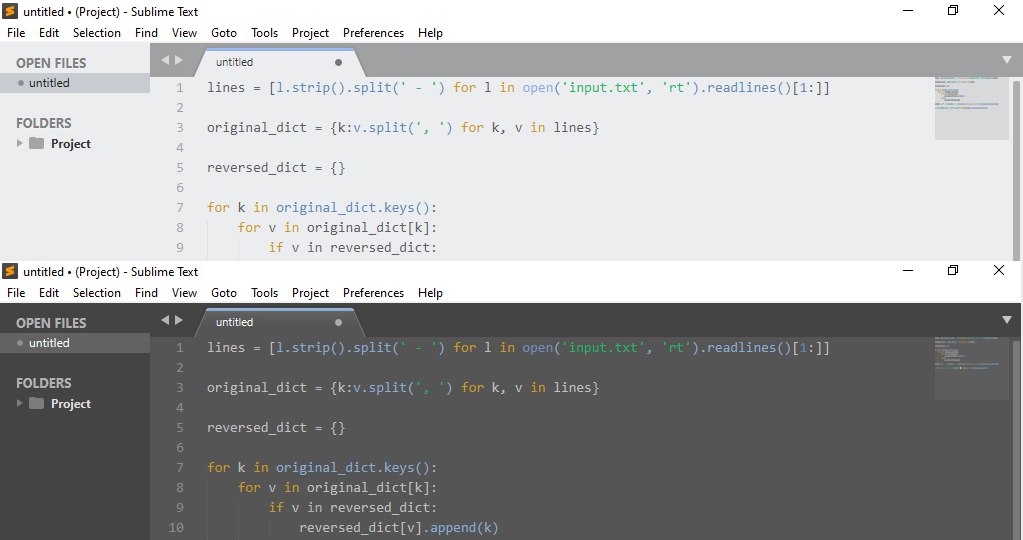Click 'reversed_dict = {}' in light editor
Viewport: 1023px width, 540px height.
click(276, 168)
